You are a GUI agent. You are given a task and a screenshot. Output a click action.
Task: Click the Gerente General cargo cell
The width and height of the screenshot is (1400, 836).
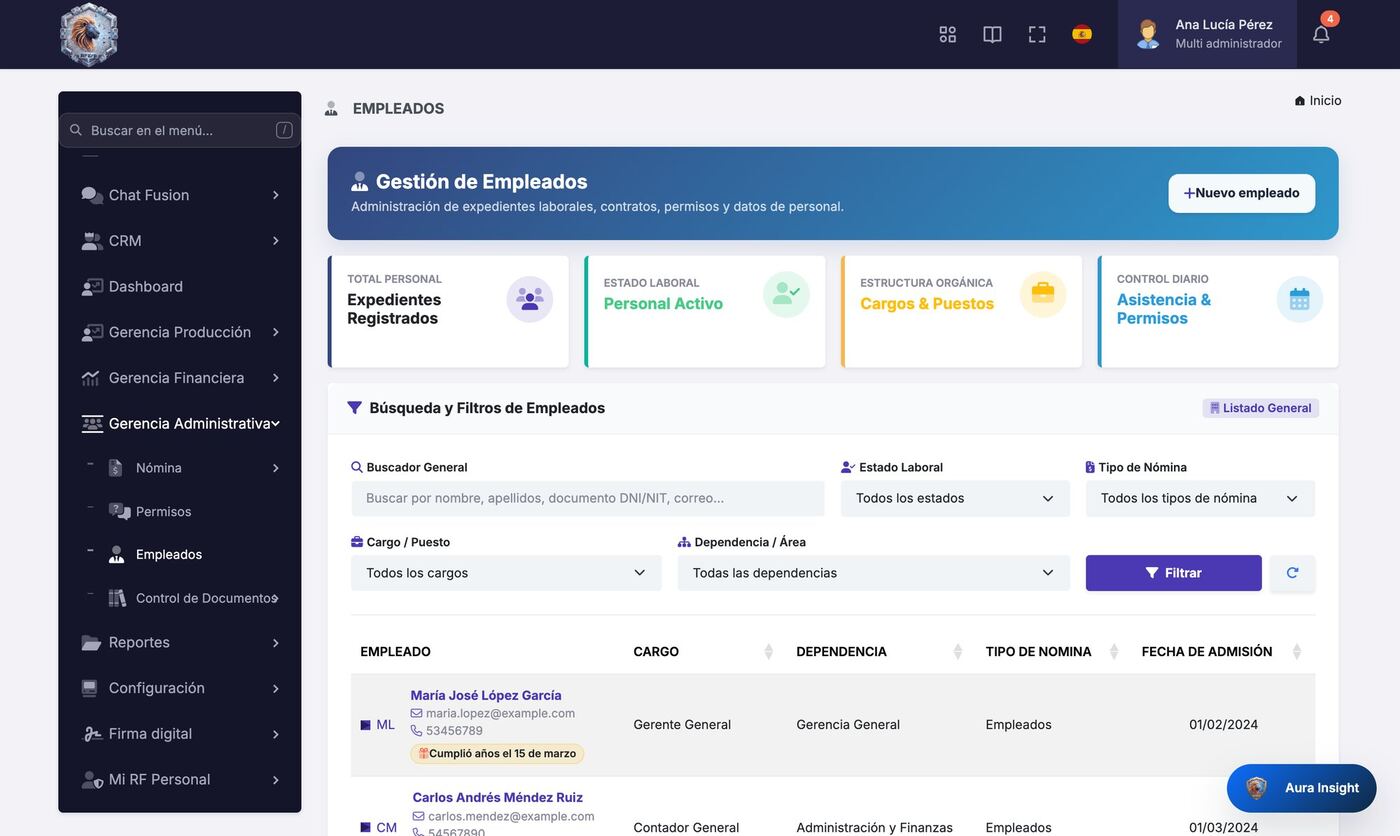682,725
